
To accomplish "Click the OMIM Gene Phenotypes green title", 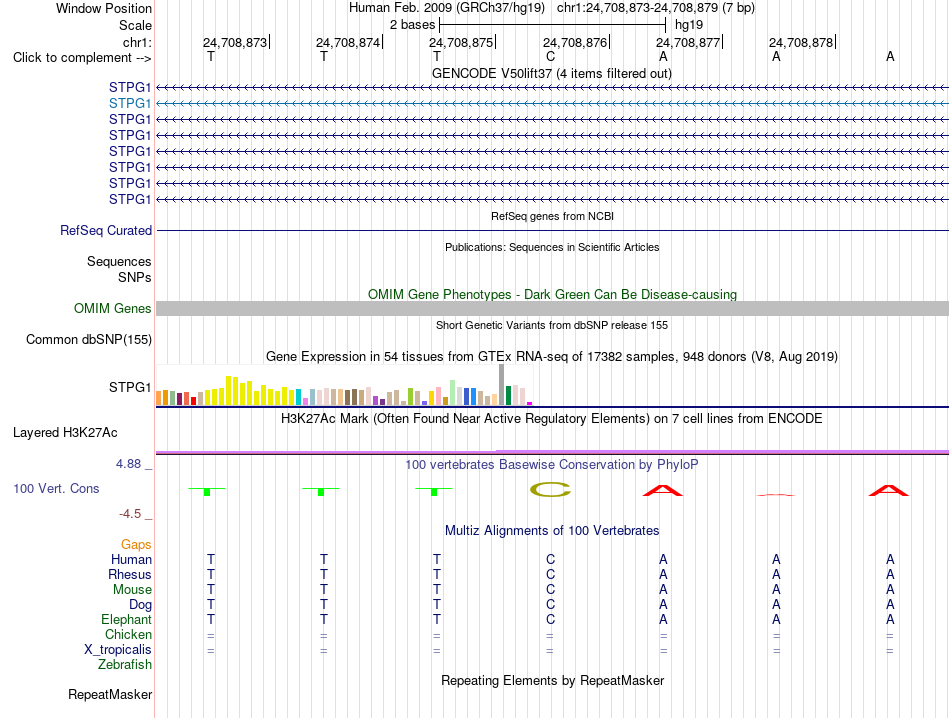I will coord(552,294).
